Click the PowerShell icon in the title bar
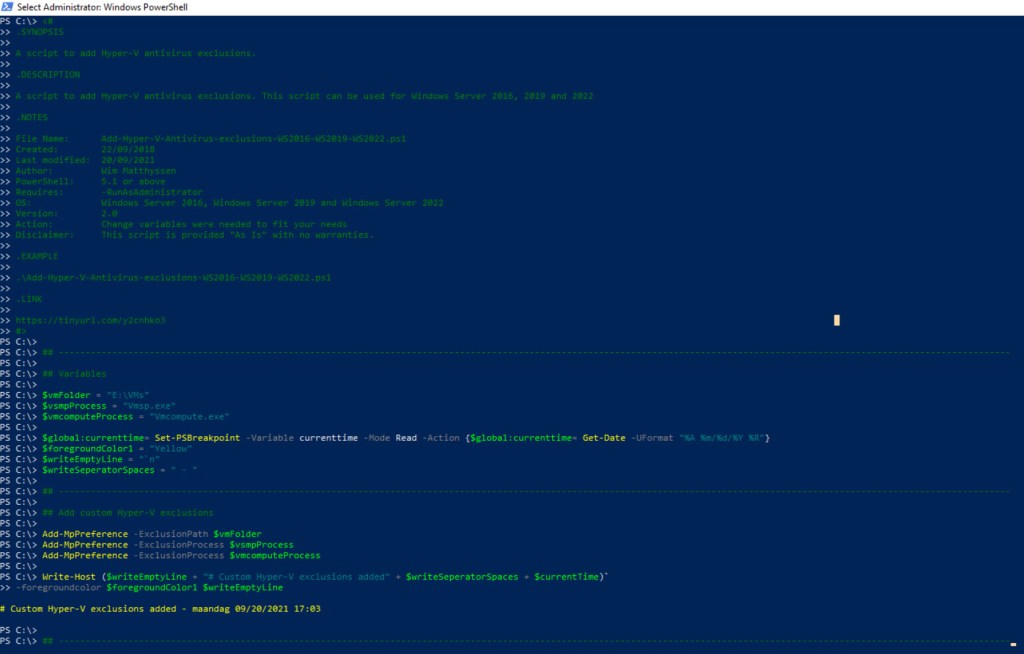 tap(7, 7)
